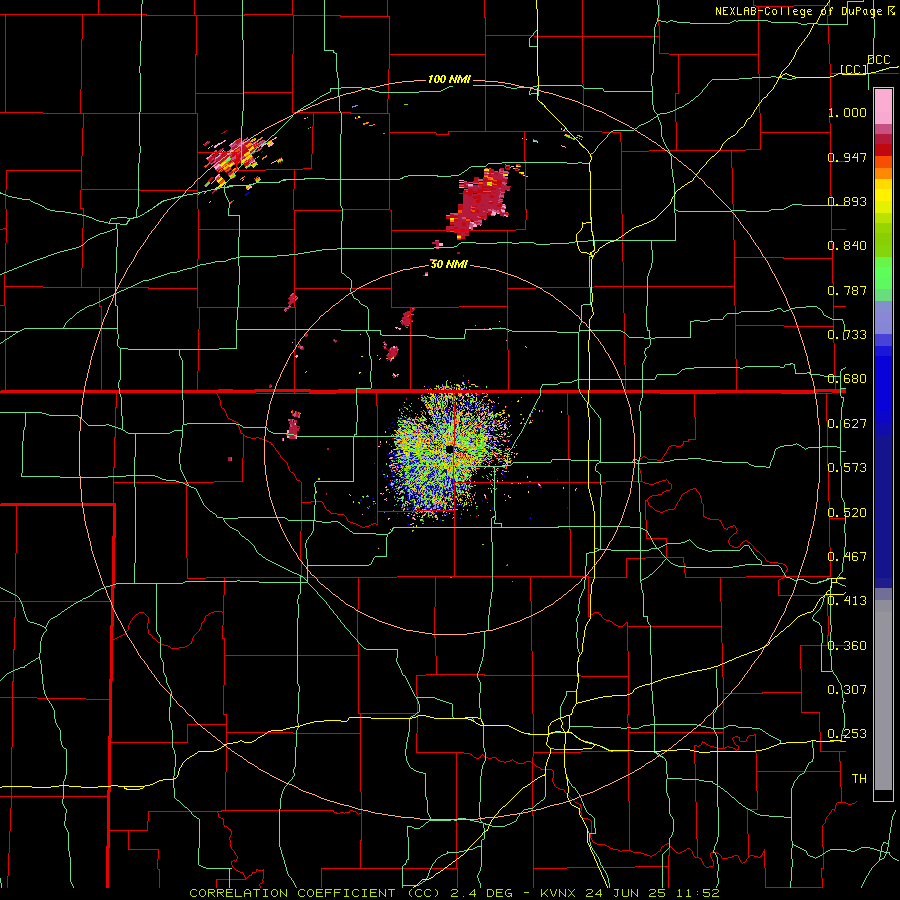Click the "100 NMI" range ring label
This screenshot has width=900, height=900.
pos(449,79)
